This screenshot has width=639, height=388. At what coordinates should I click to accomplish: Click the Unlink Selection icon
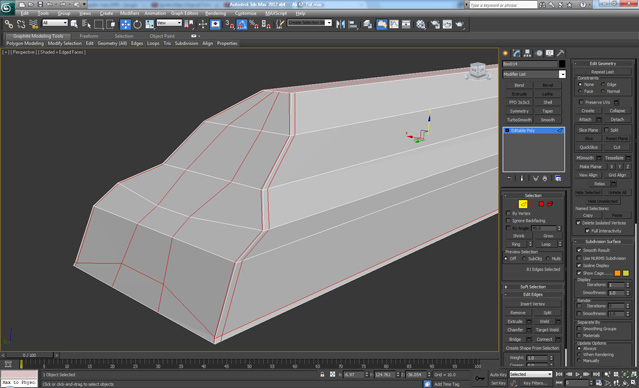click(x=21, y=24)
